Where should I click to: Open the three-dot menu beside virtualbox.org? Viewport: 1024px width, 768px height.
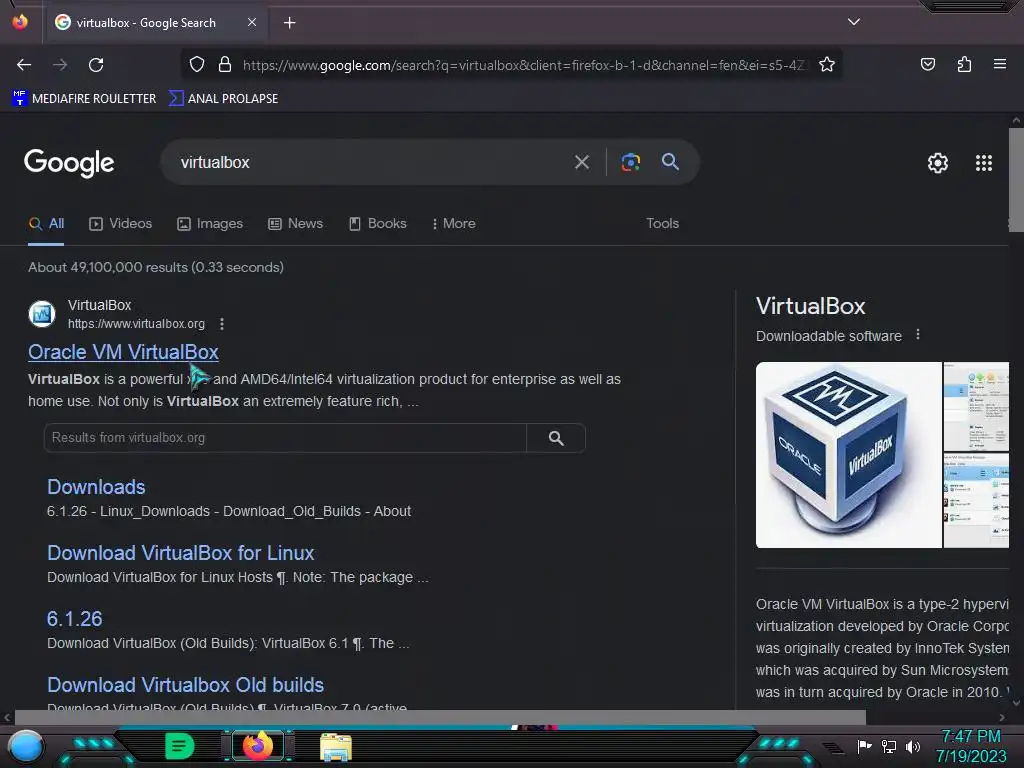[222, 324]
